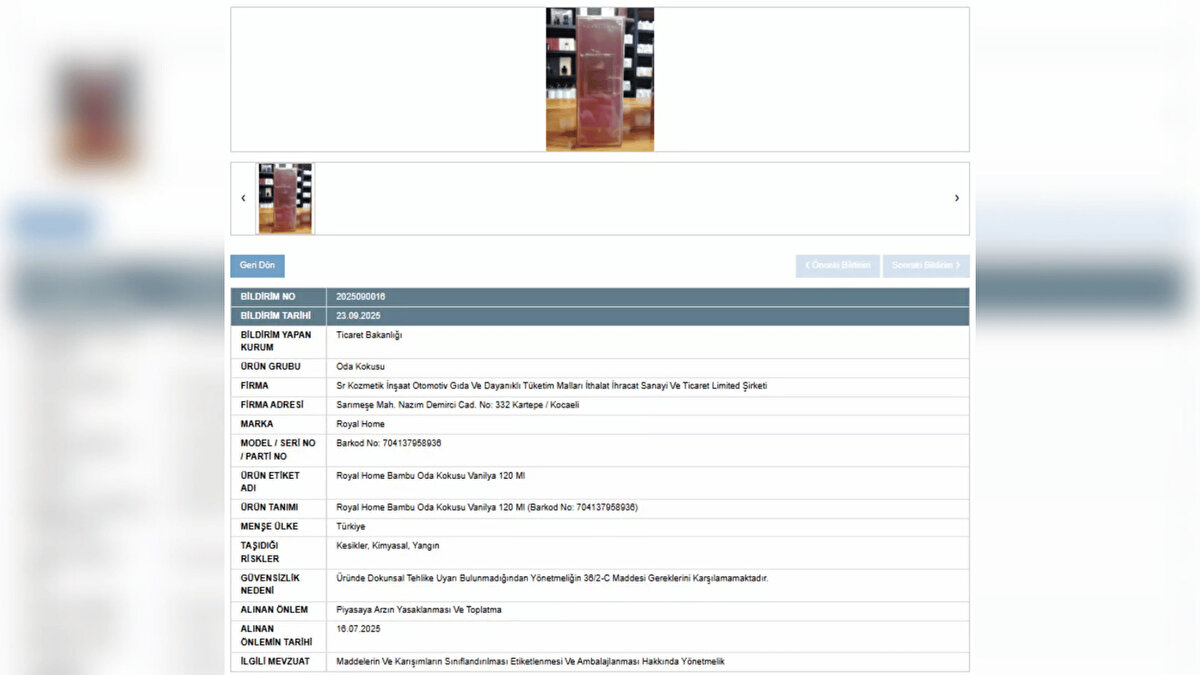Click the notification date 23.09.2025
The width and height of the screenshot is (1200, 675).
[x=359, y=316]
